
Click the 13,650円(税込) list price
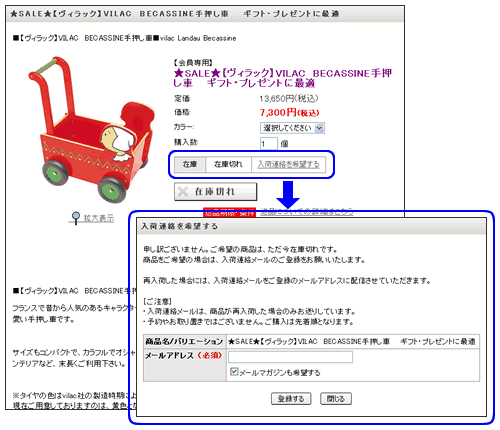click(x=289, y=99)
